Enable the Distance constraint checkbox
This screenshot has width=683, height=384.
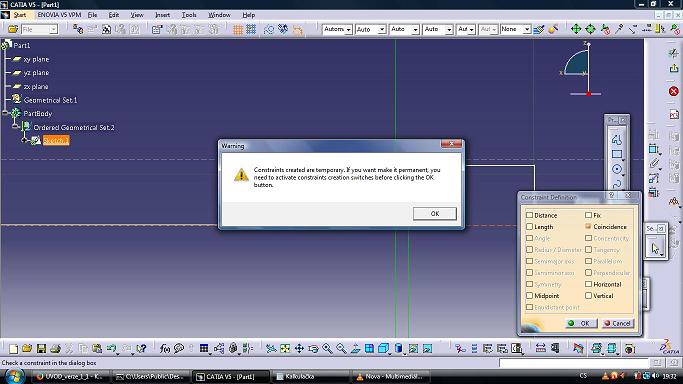pyautogui.click(x=529, y=215)
